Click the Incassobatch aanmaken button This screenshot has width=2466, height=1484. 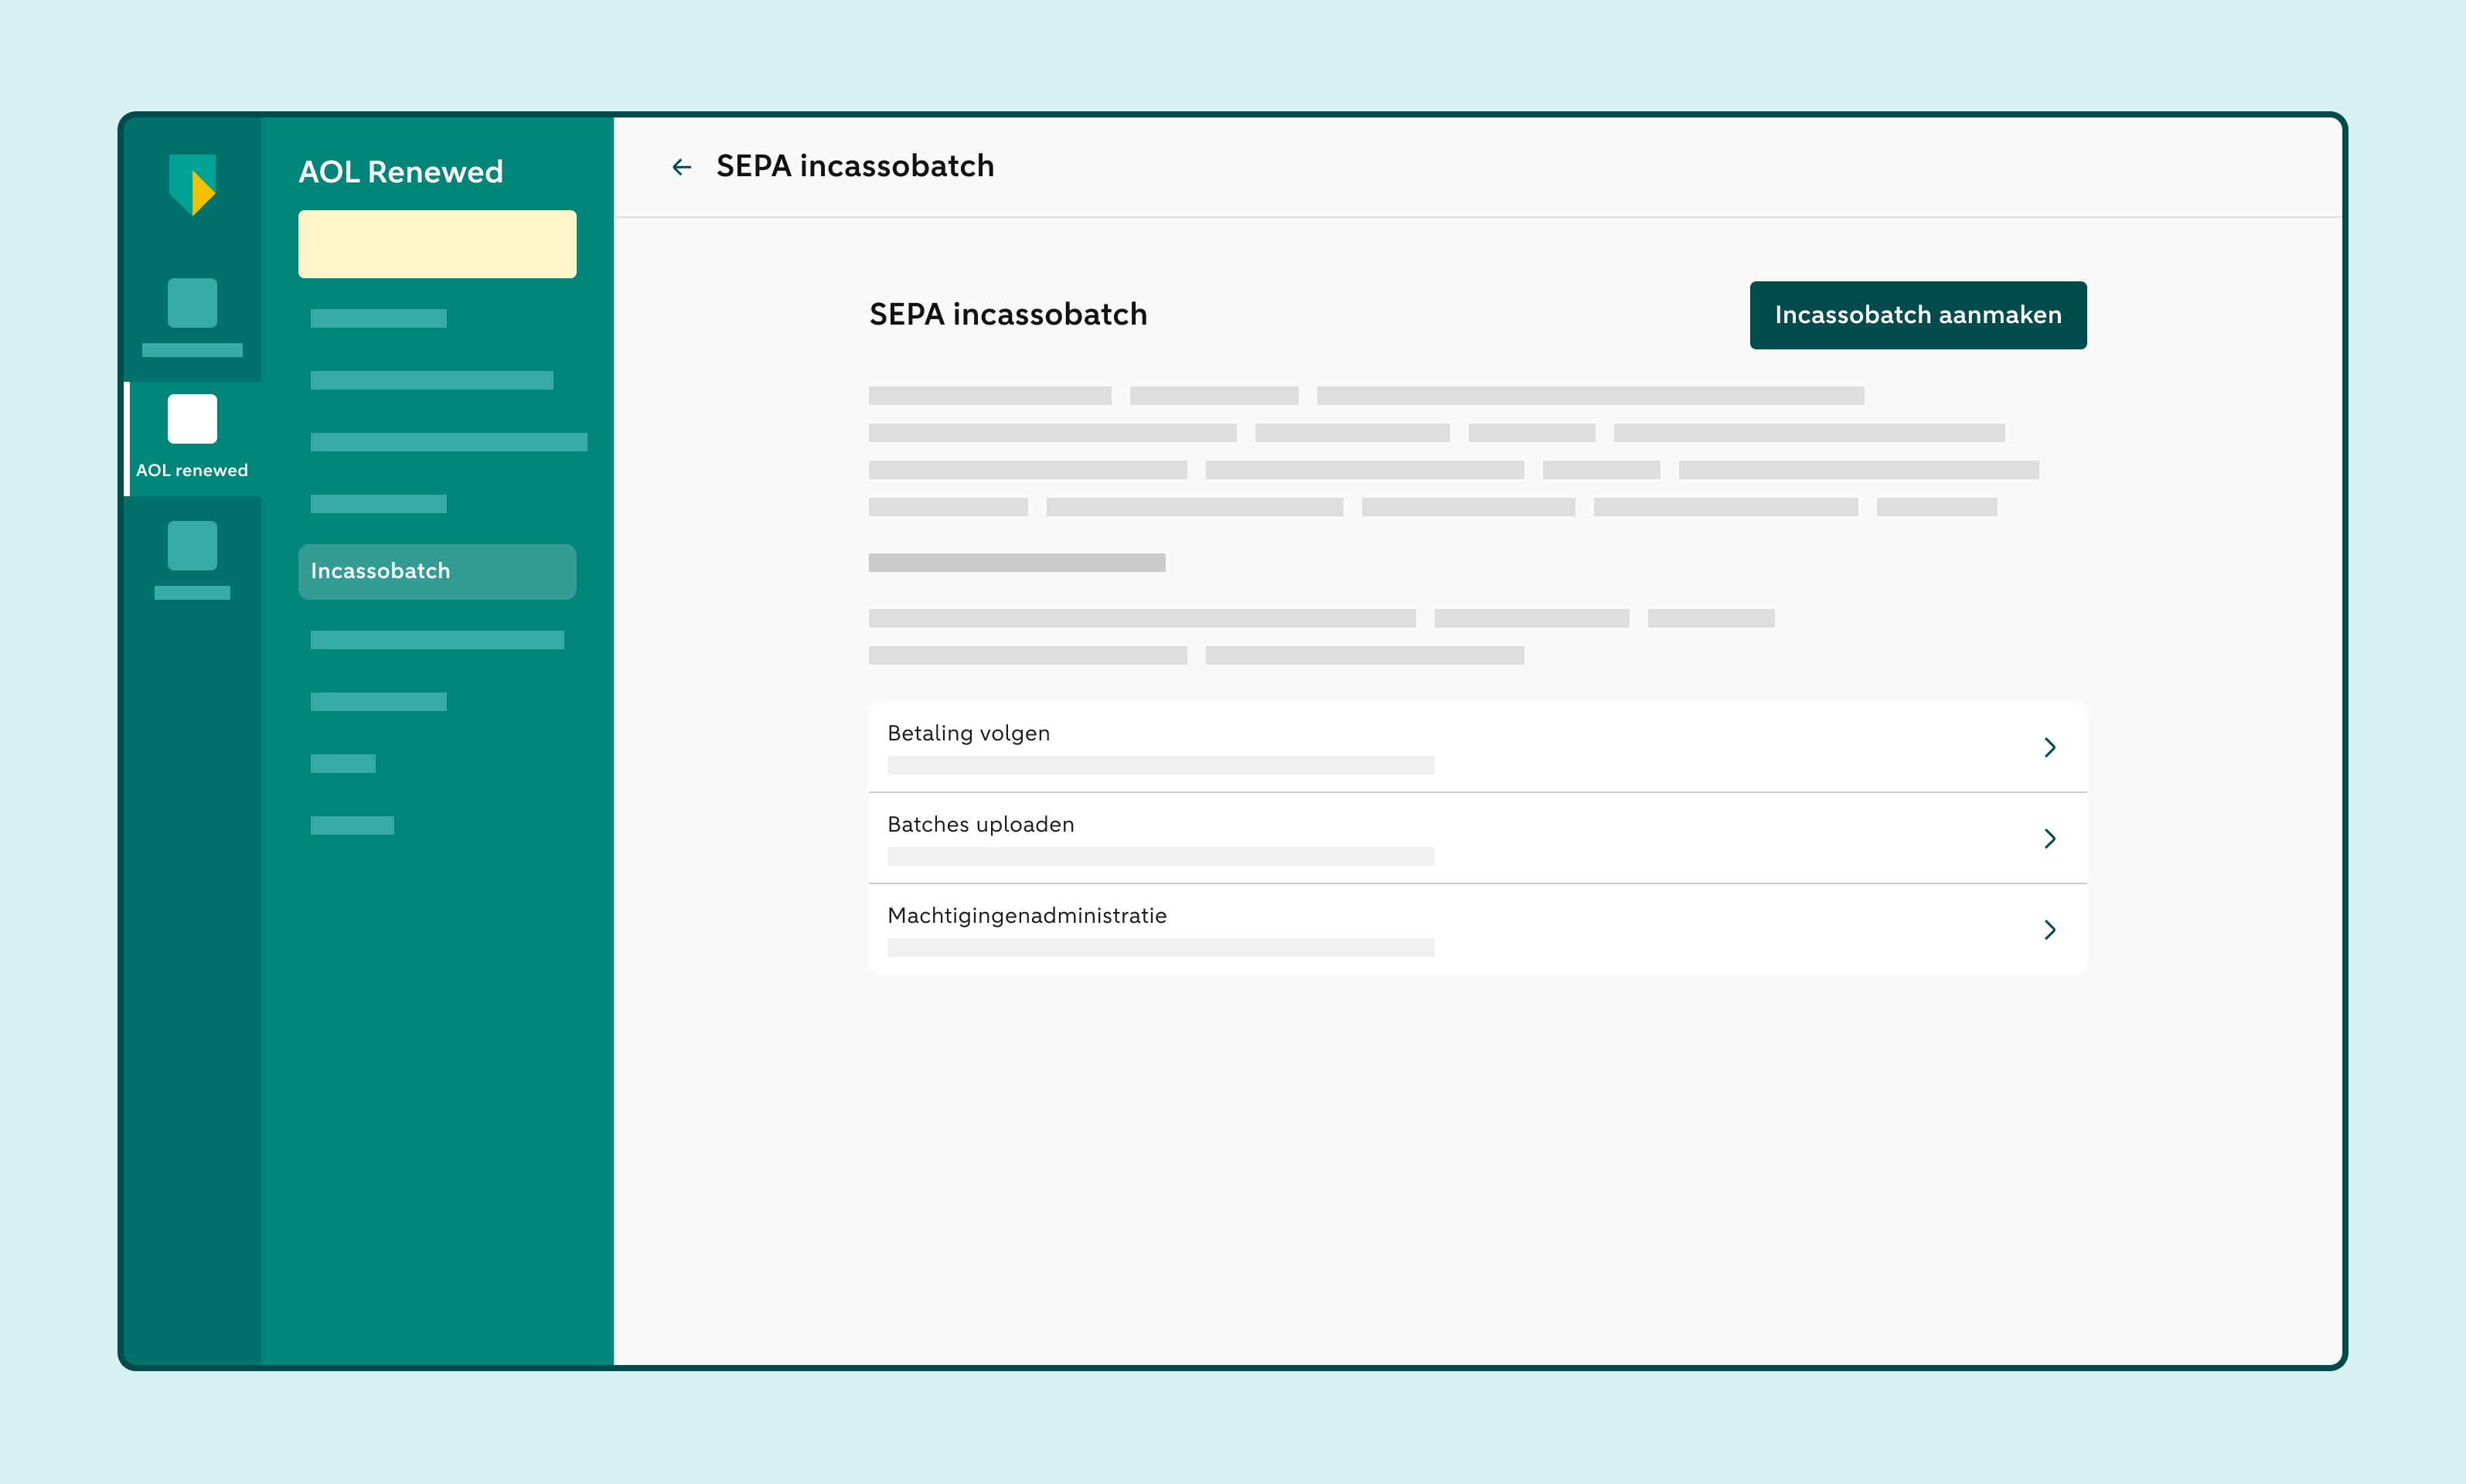click(x=1917, y=315)
